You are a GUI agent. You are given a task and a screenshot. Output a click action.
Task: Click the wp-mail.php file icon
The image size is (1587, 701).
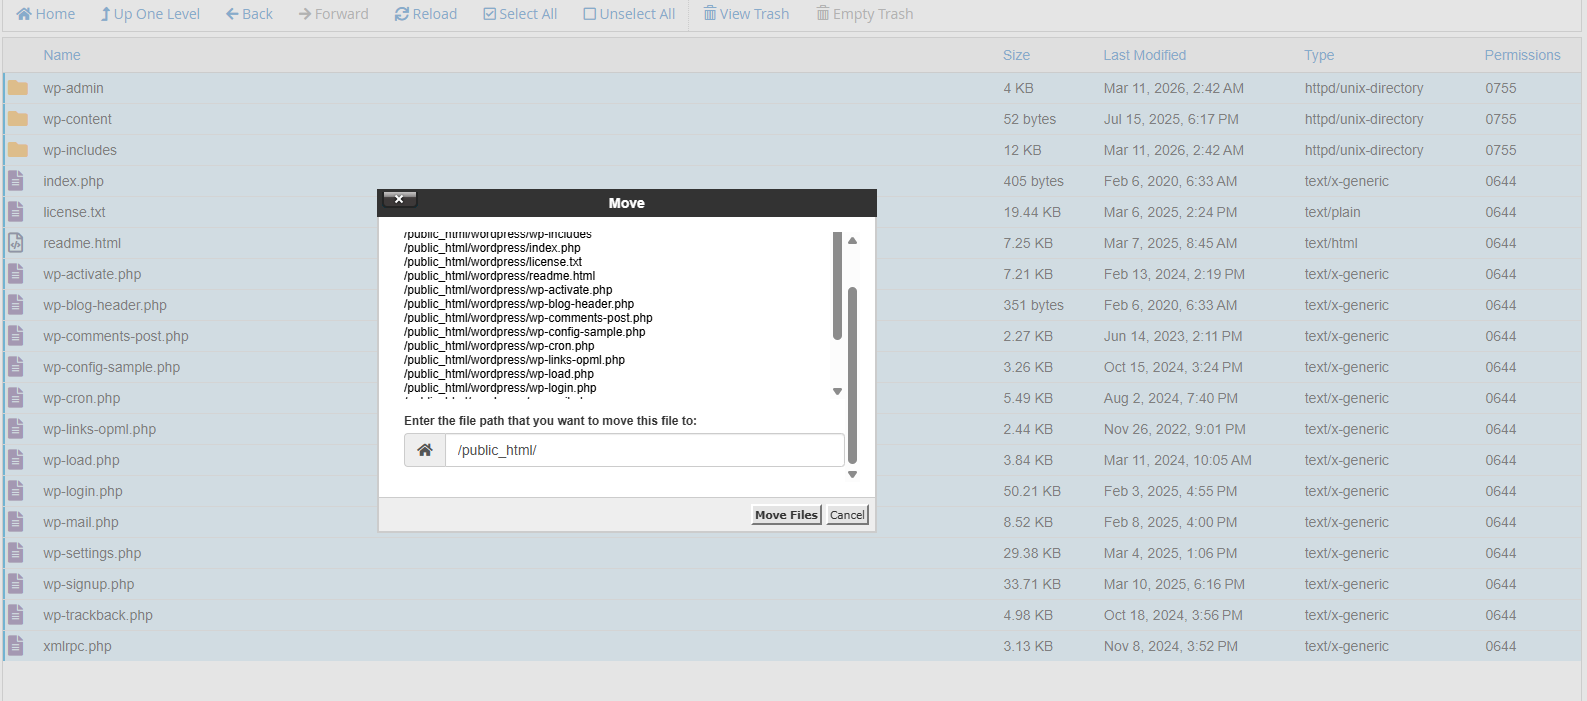tap(16, 522)
